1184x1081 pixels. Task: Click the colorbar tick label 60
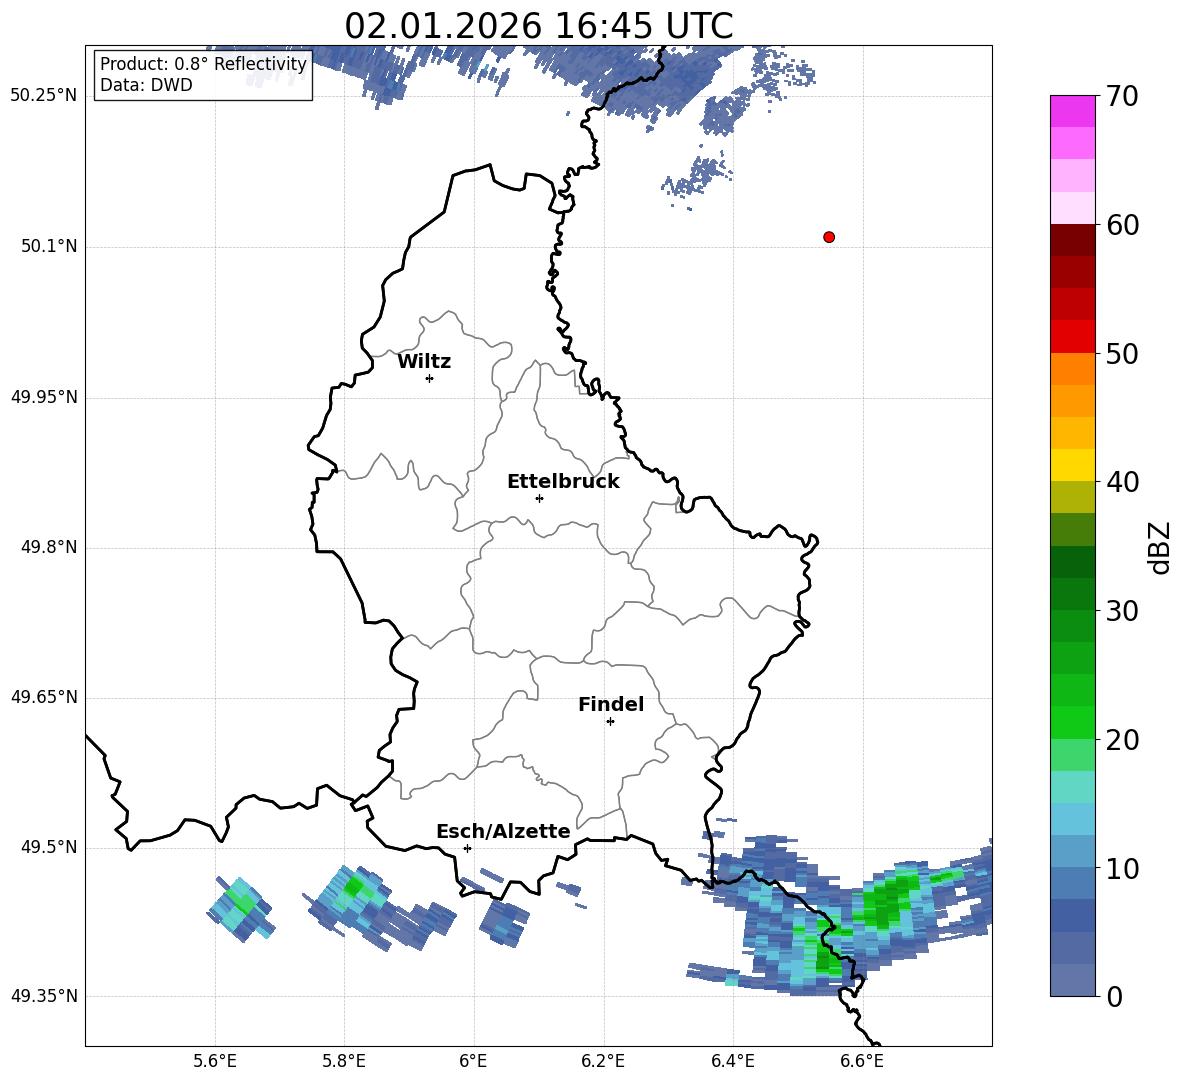(1122, 225)
